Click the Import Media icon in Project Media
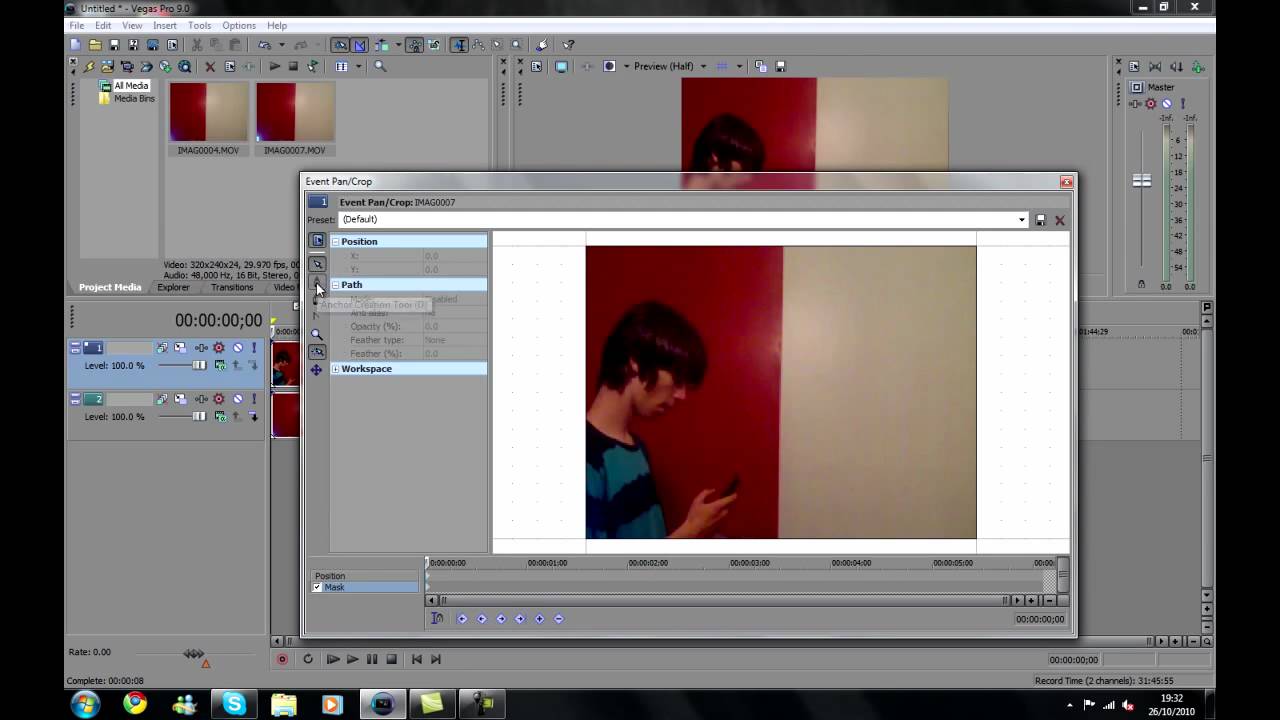This screenshot has height=720, width=1280. click(107, 67)
